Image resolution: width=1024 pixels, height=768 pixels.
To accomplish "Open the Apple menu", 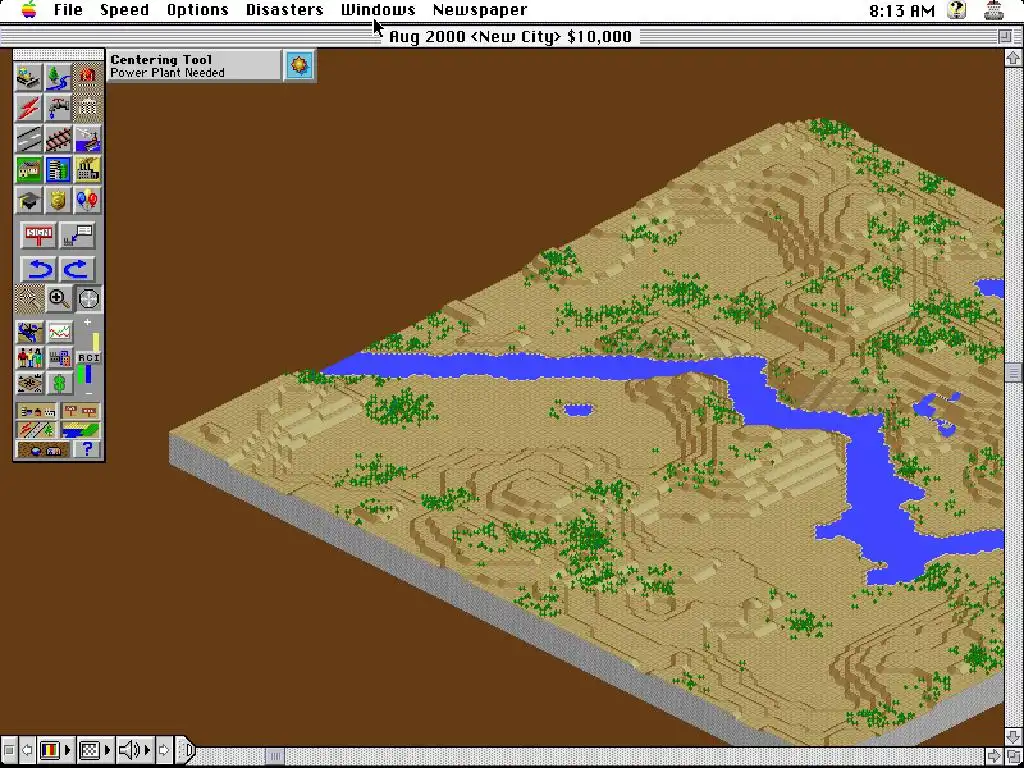I will (x=29, y=10).
